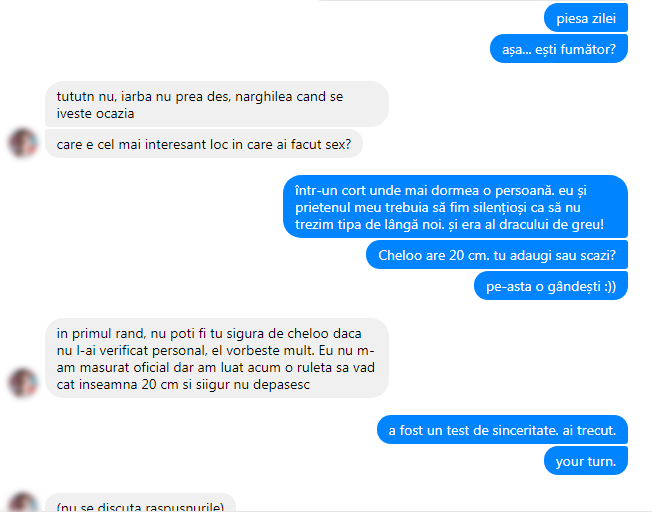Screen dimensions: 652x512
Task: Click the partially visible avatar at bottom
Action: click(x=23, y=502)
